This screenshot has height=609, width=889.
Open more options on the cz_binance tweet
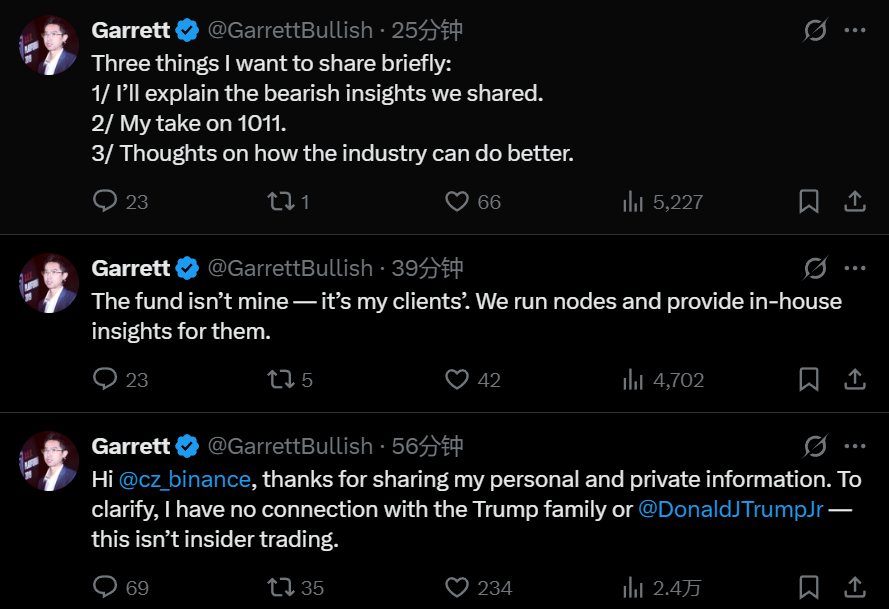tap(855, 446)
